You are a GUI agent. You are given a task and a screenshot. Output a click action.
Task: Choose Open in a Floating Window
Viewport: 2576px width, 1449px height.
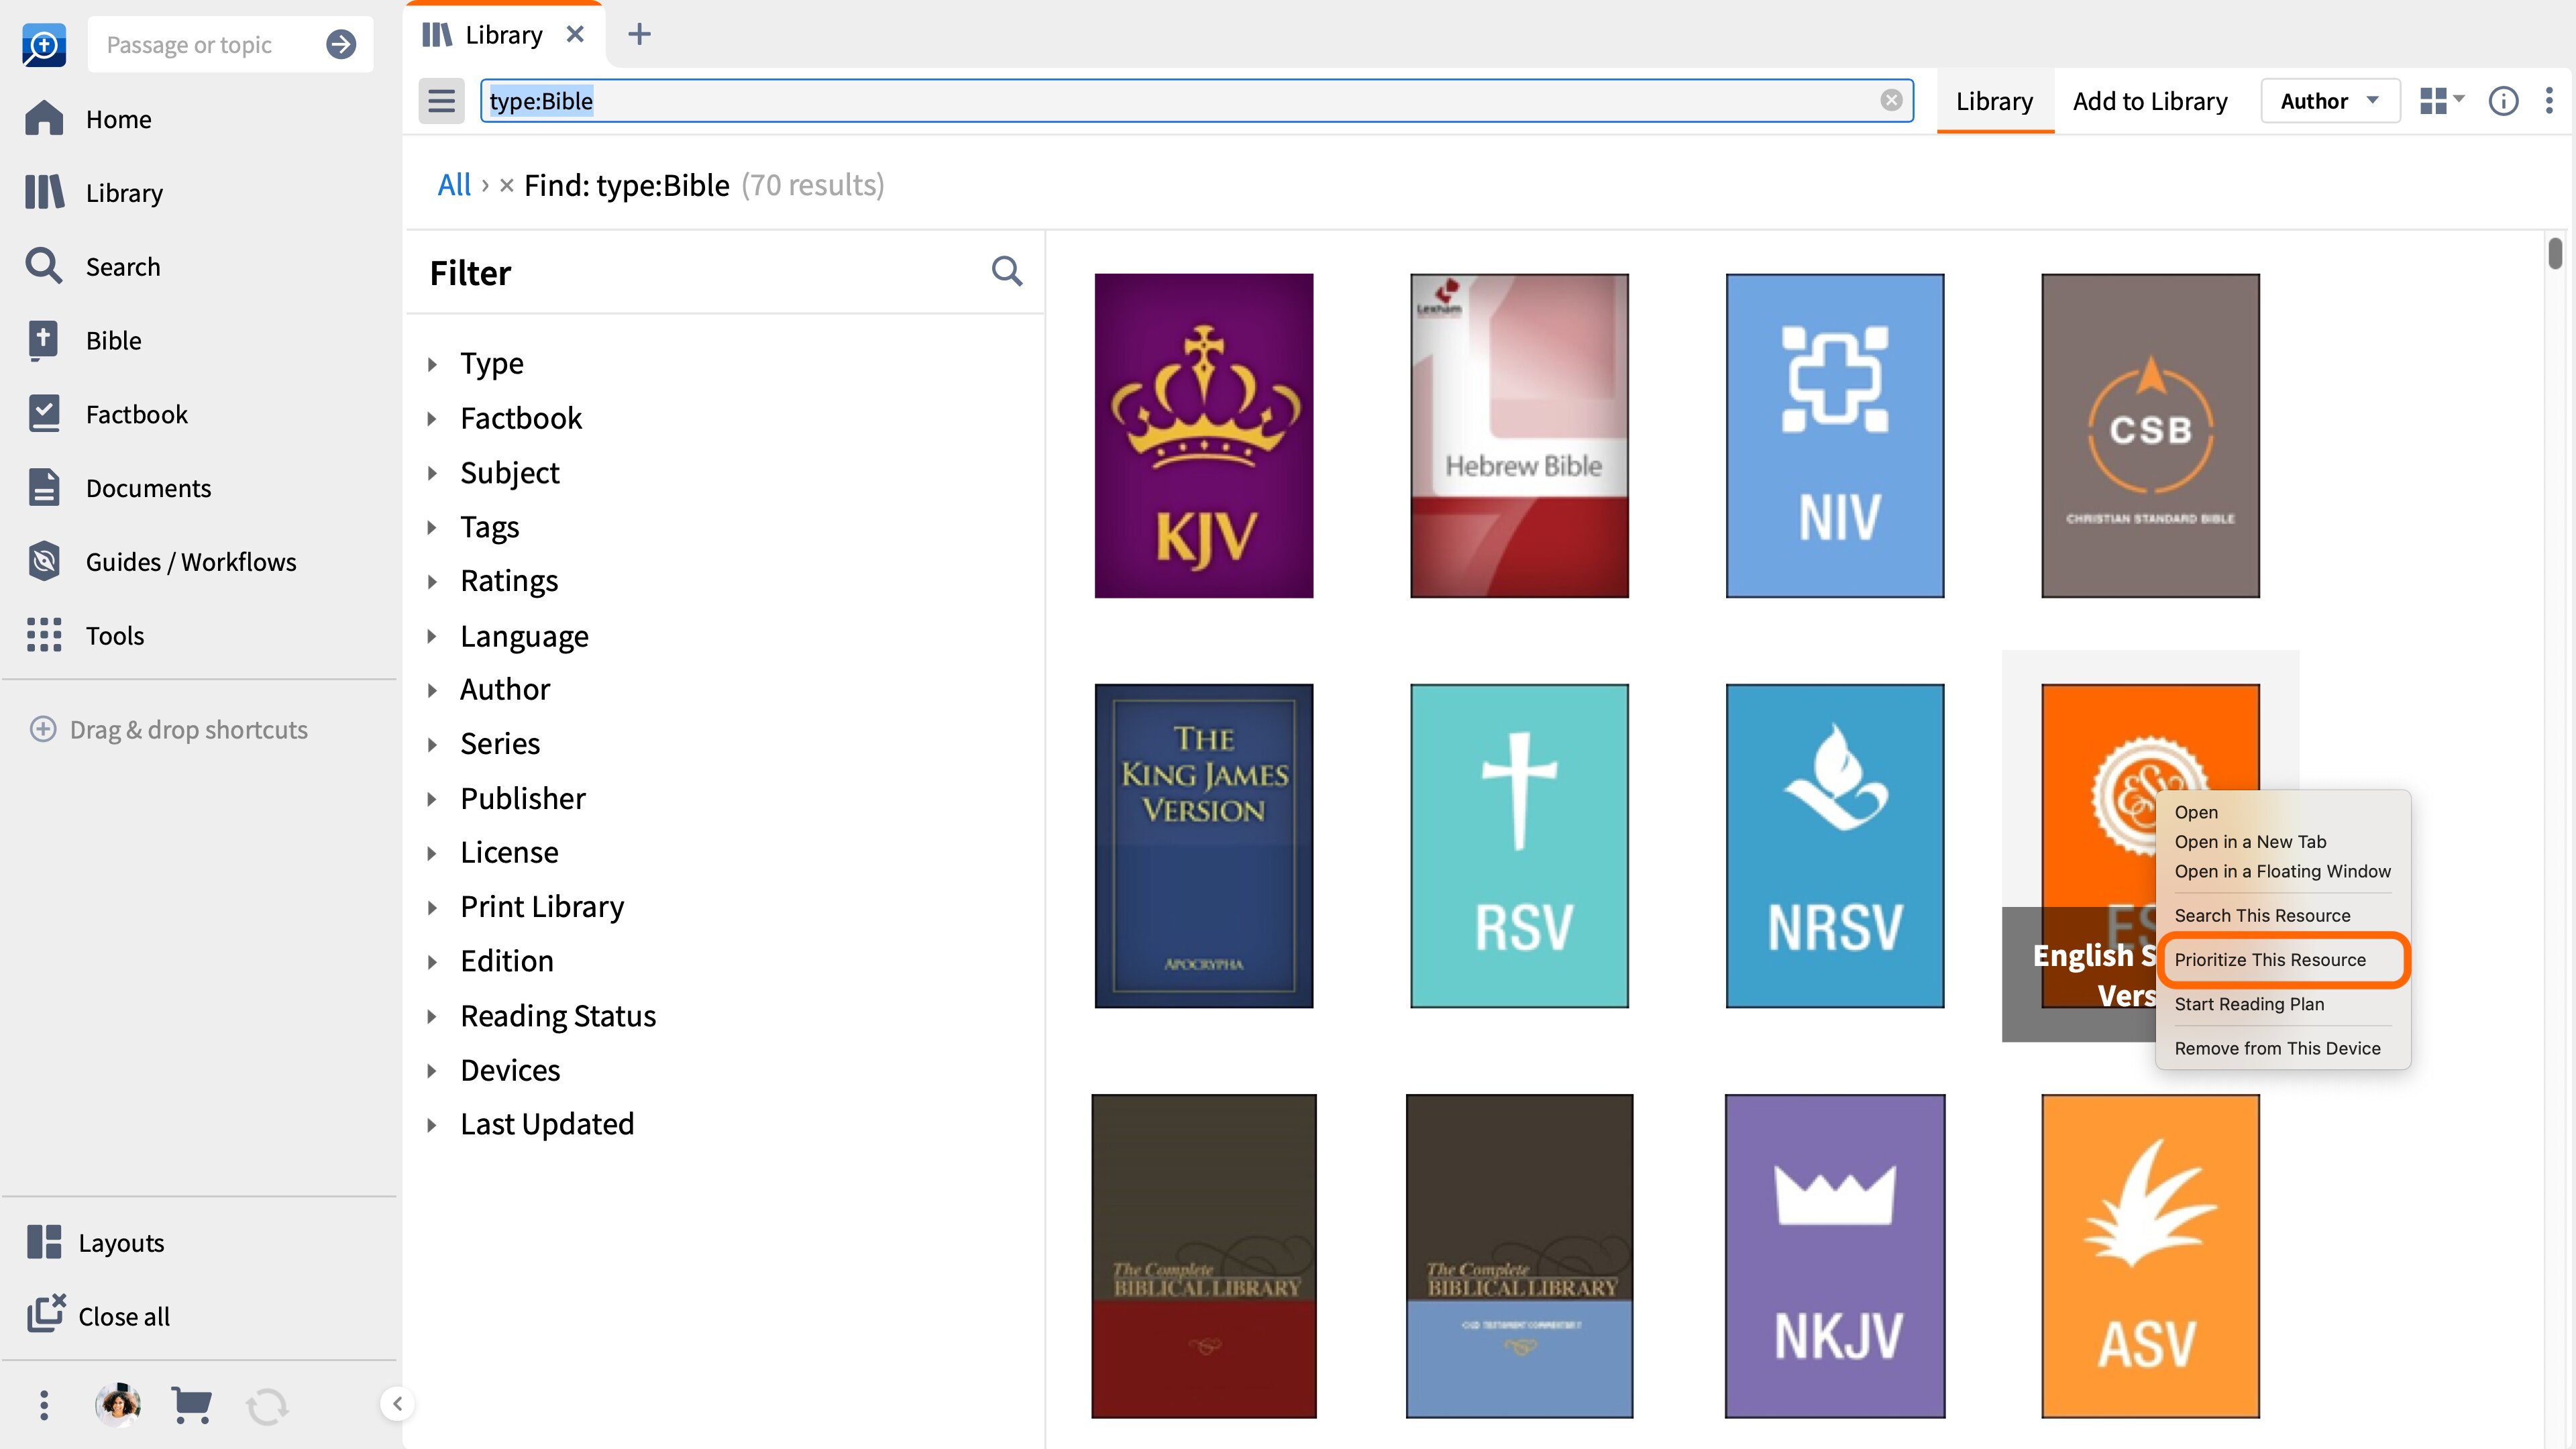pos(2282,871)
